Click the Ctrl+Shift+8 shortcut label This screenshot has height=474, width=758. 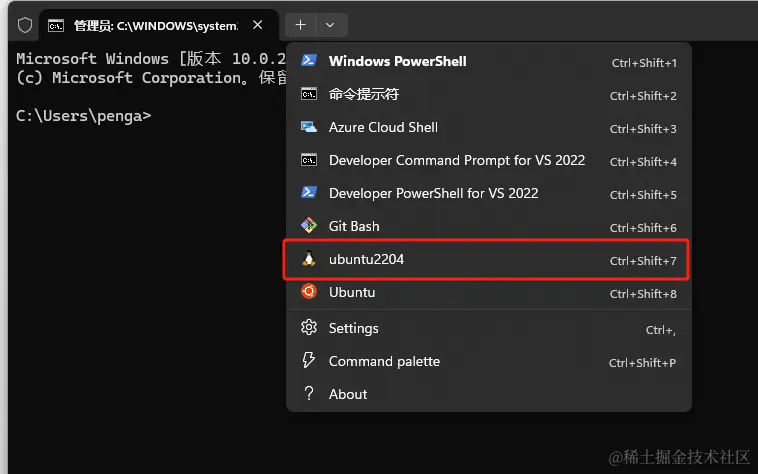point(643,294)
